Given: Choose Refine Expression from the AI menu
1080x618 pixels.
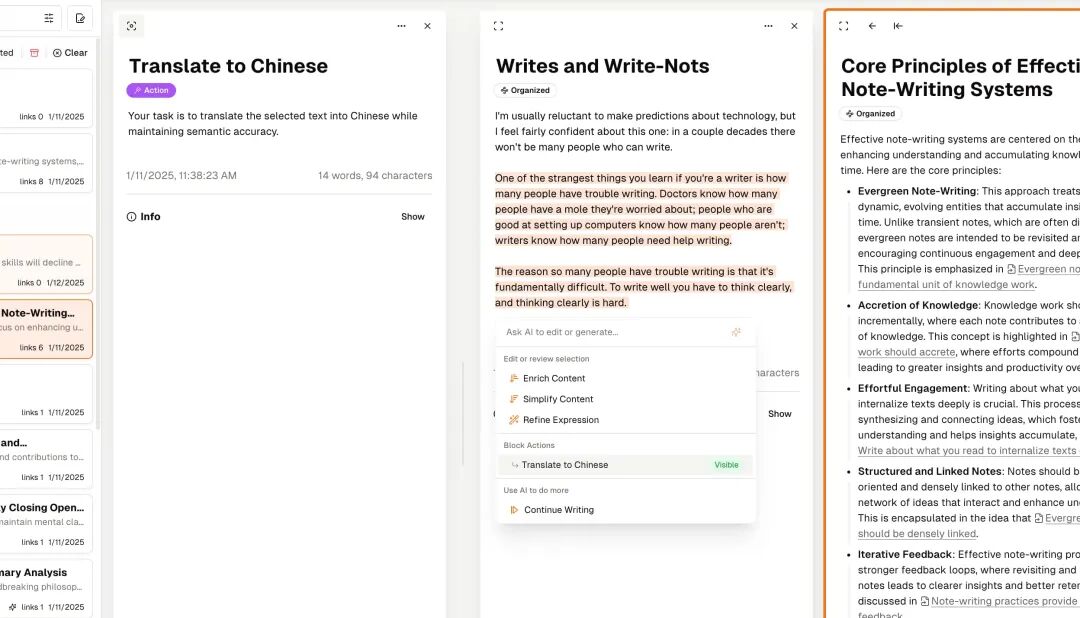Looking at the screenshot, I should coord(625,420).
